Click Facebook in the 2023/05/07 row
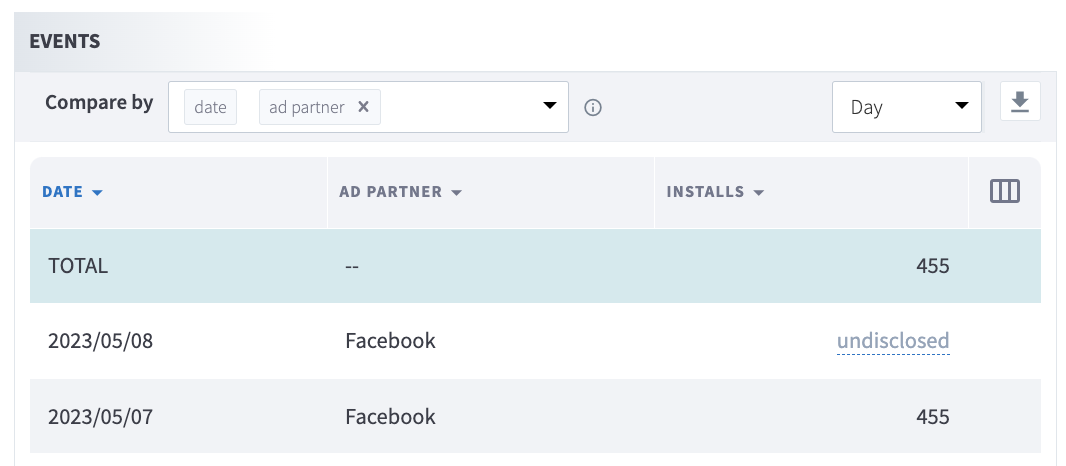This screenshot has width=1066, height=466. point(390,416)
